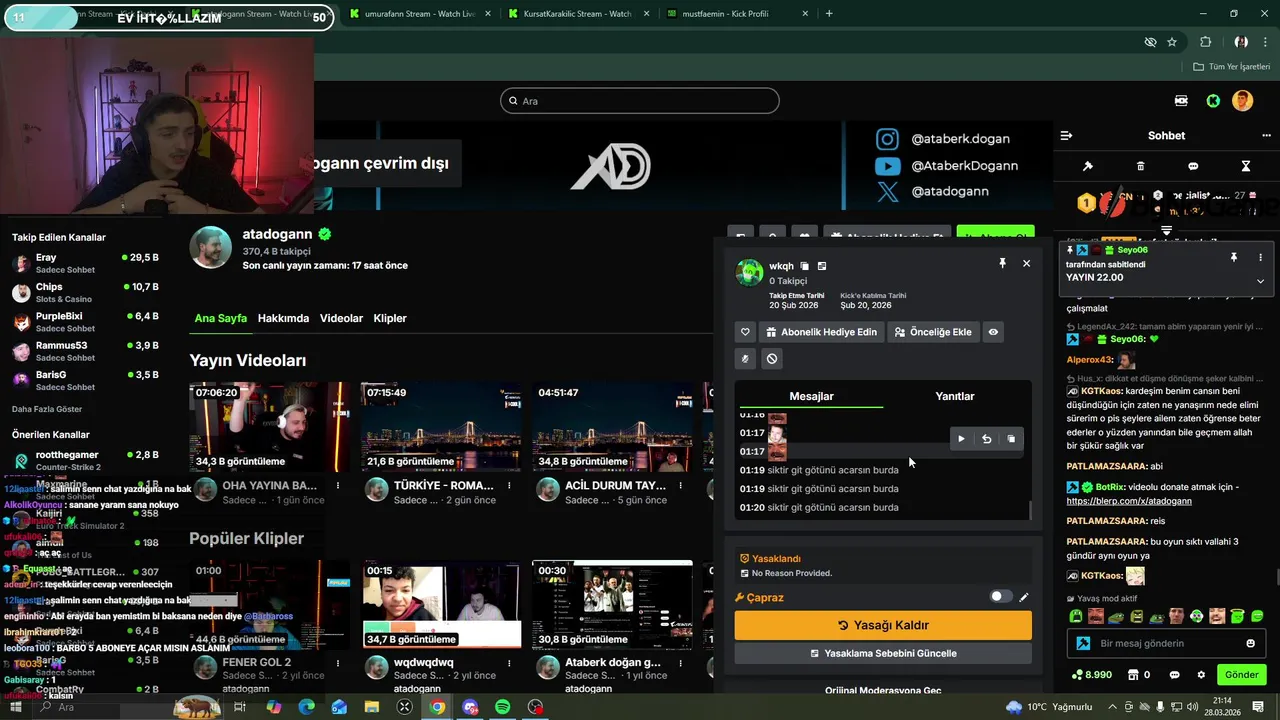The image size is (1280, 720).
Task: Collapse the Sohbet chat panel
Action: point(1066,136)
